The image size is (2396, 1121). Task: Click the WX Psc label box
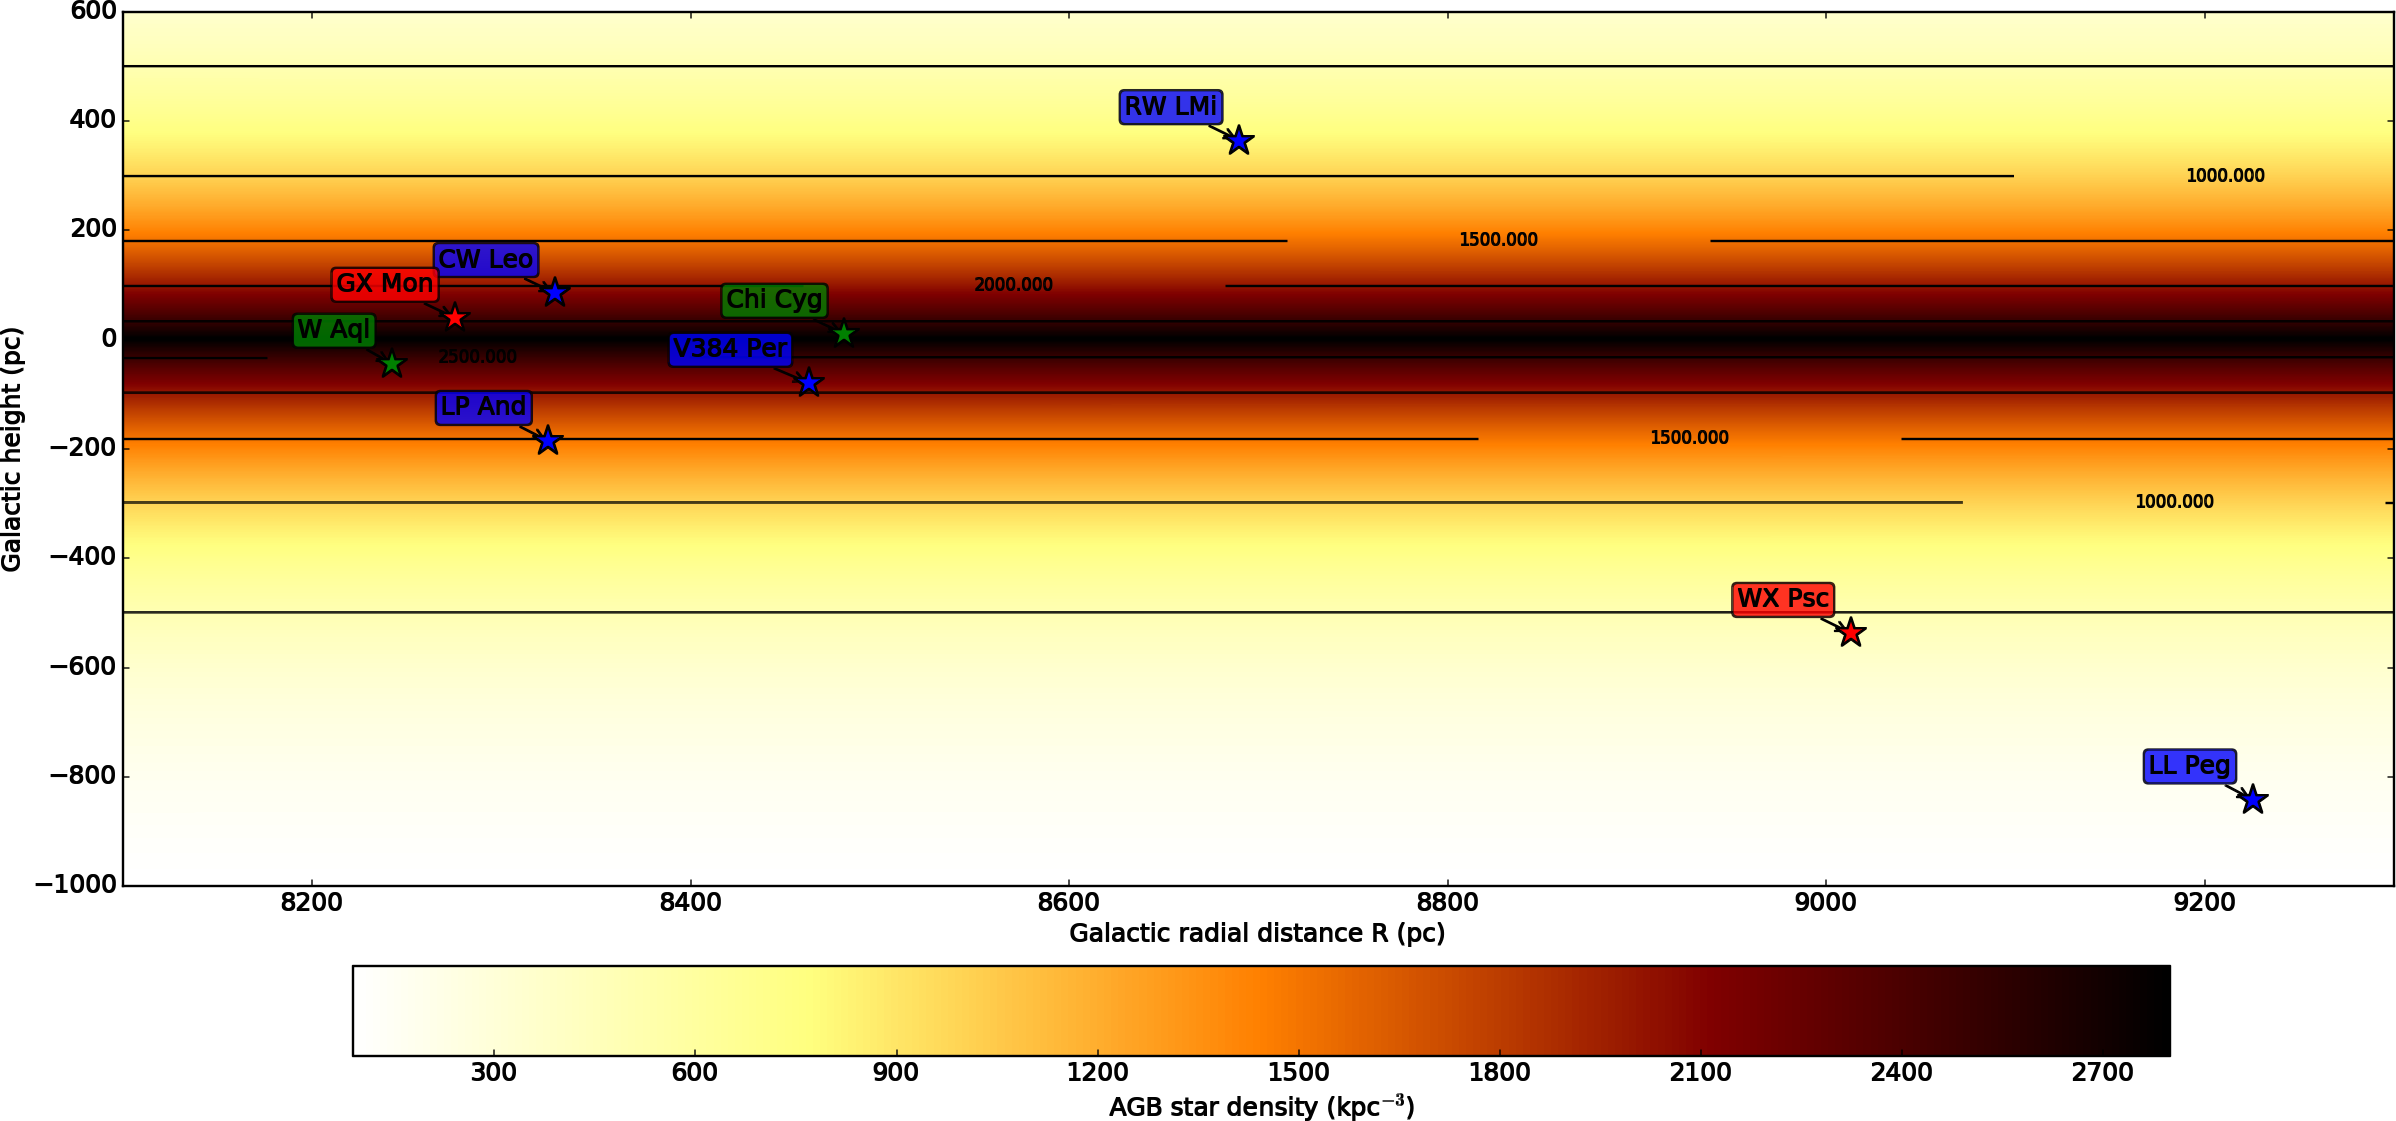(x=1782, y=599)
